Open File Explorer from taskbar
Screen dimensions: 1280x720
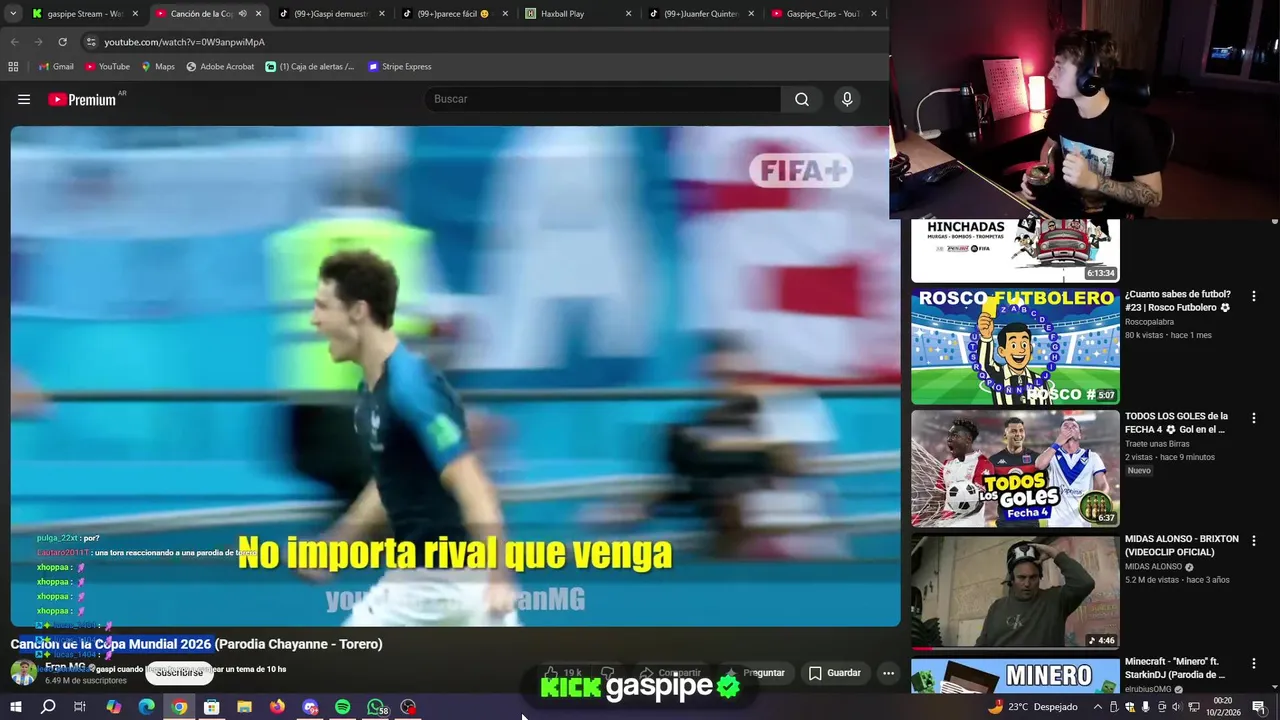coord(244,707)
